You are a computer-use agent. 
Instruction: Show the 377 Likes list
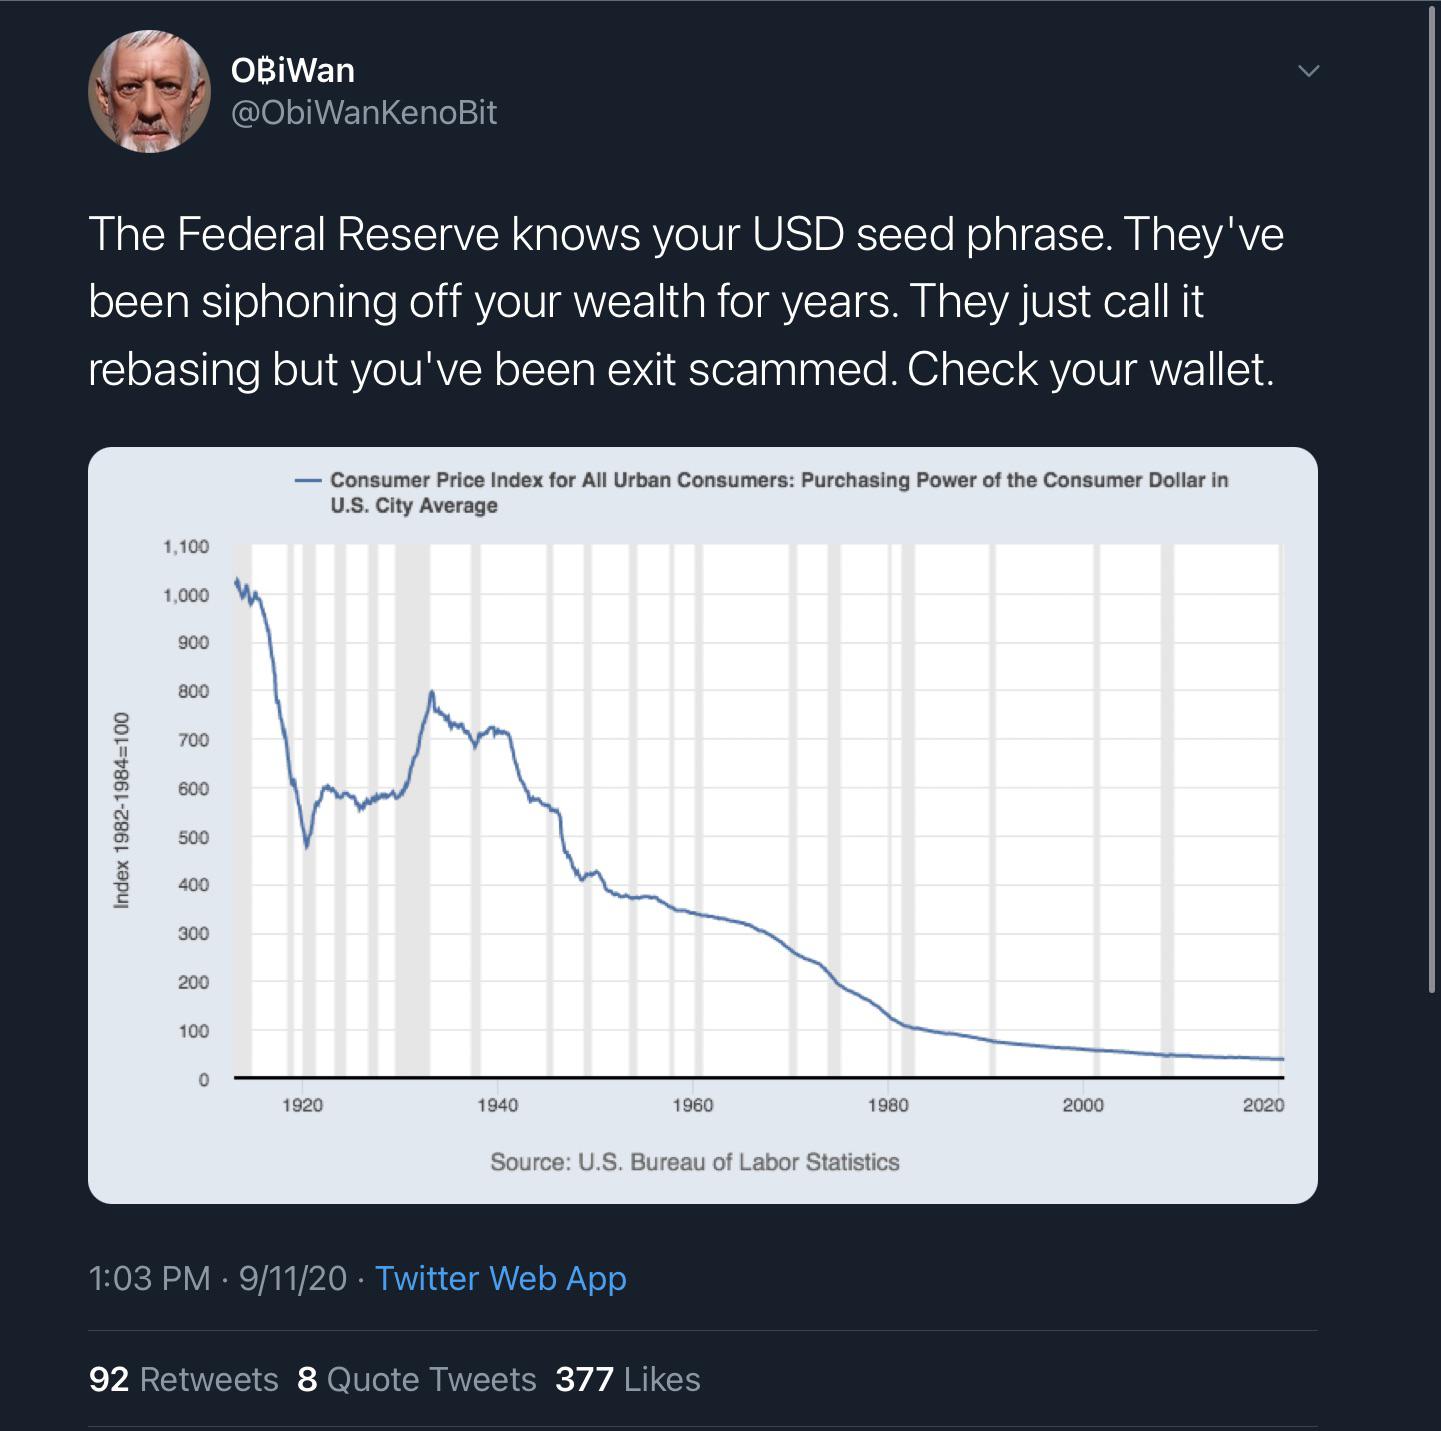(628, 1379)
